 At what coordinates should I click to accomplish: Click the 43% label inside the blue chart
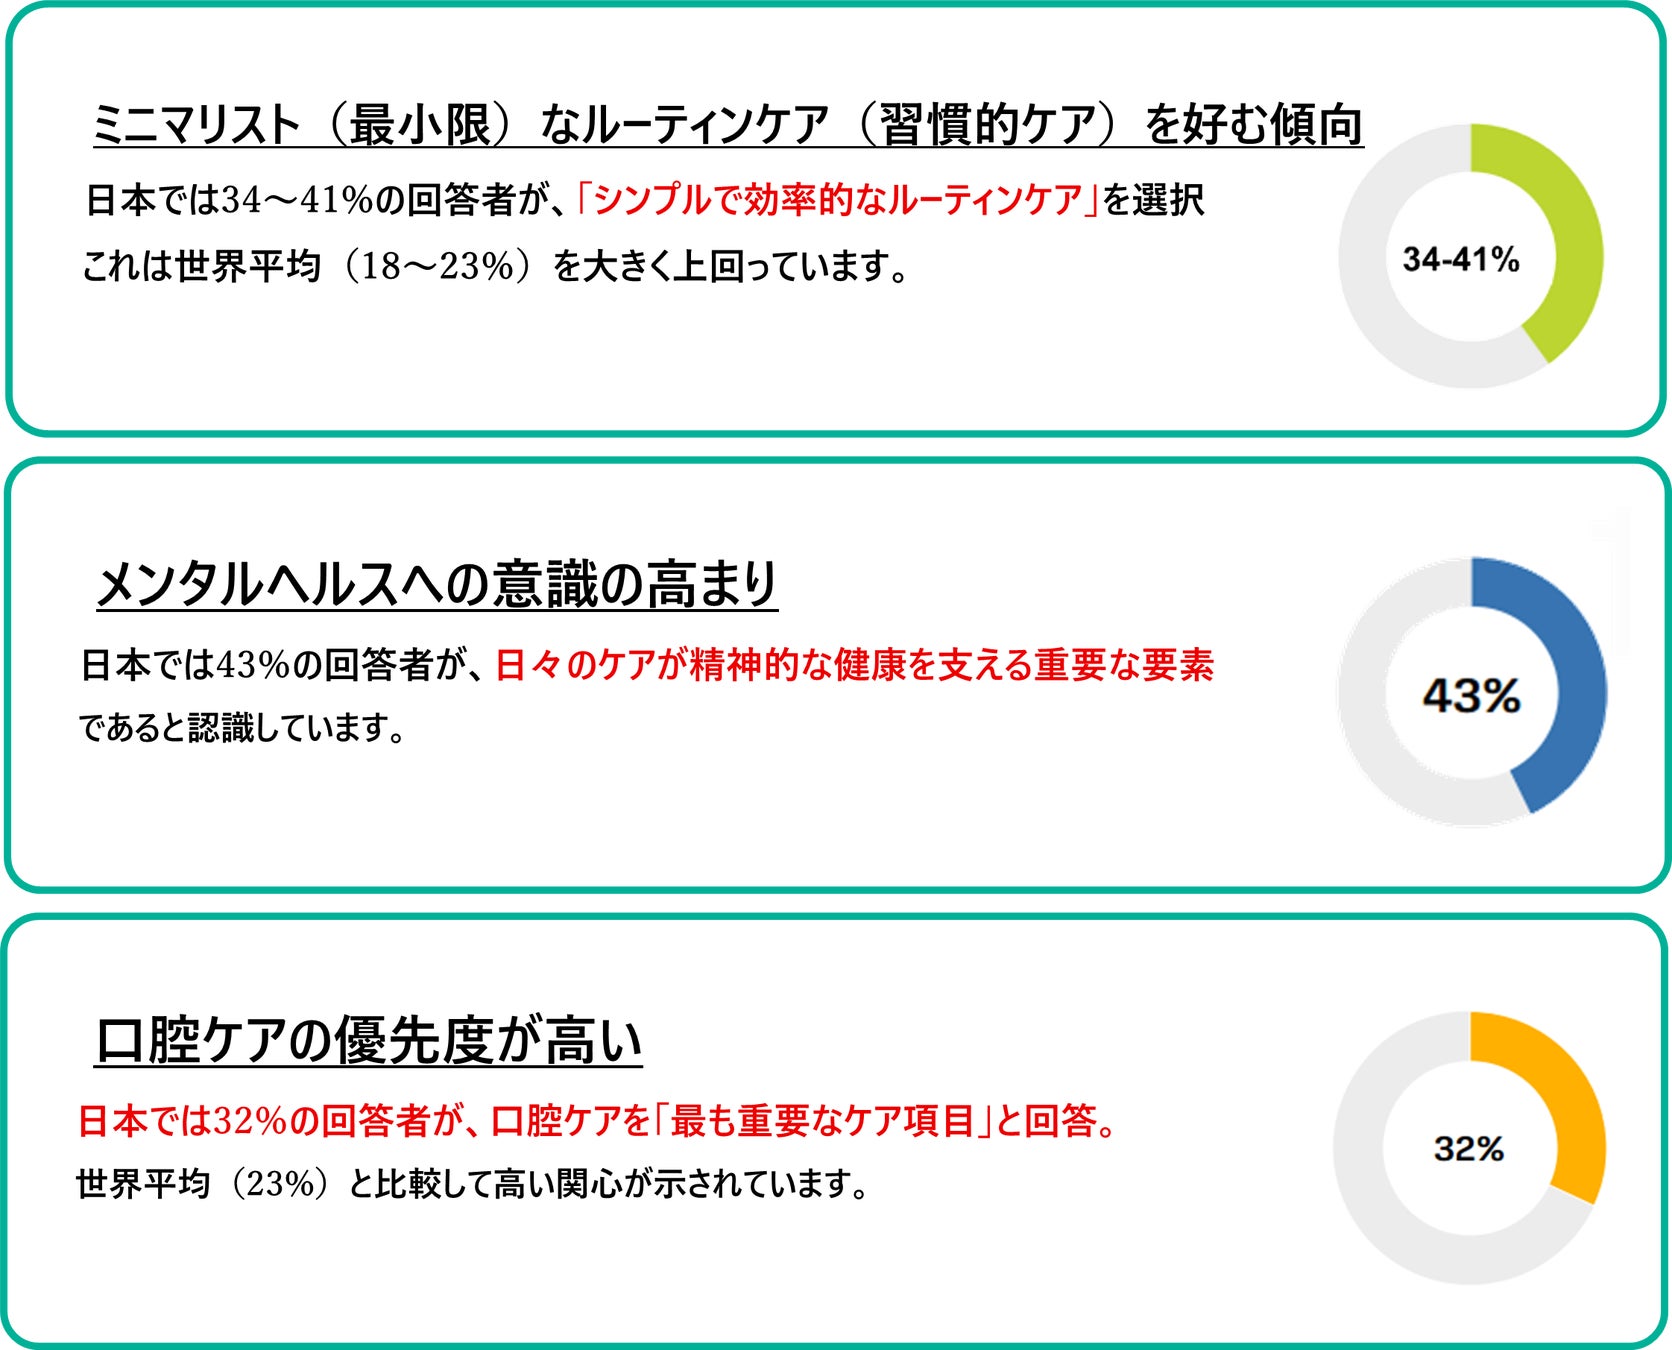pos(1471,696)
